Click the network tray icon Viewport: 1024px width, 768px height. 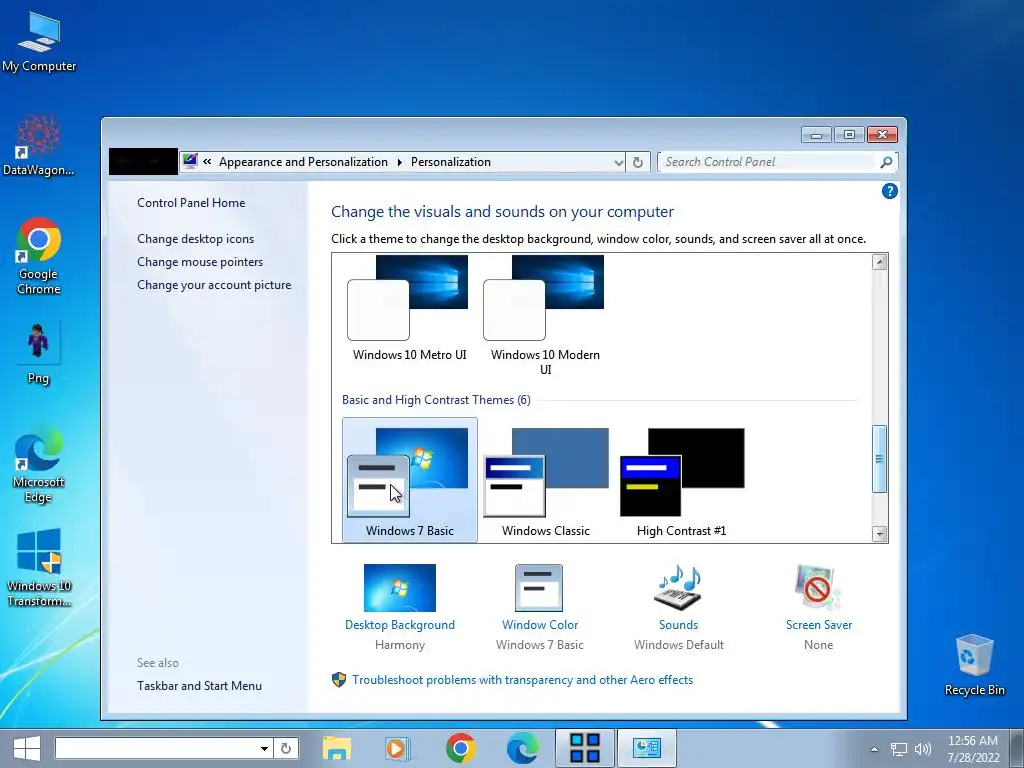point(899,749)
